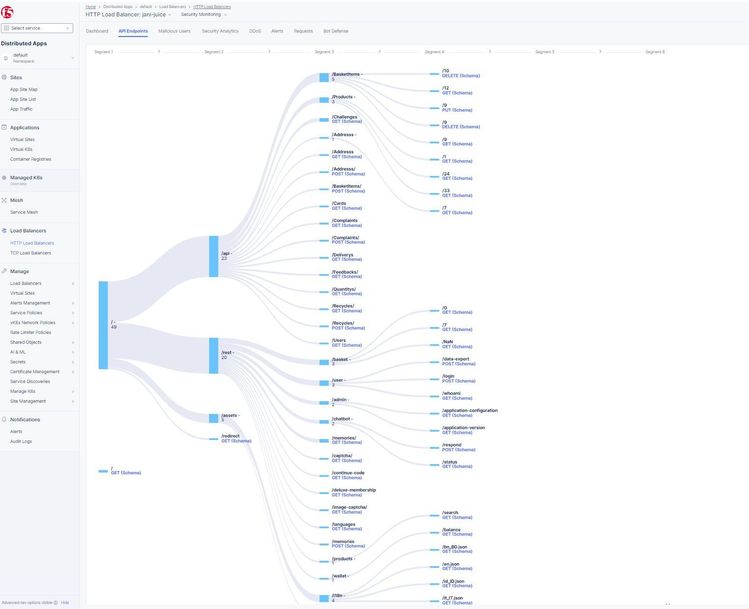Select the /api node bar in the diagram

pos(214,256)
